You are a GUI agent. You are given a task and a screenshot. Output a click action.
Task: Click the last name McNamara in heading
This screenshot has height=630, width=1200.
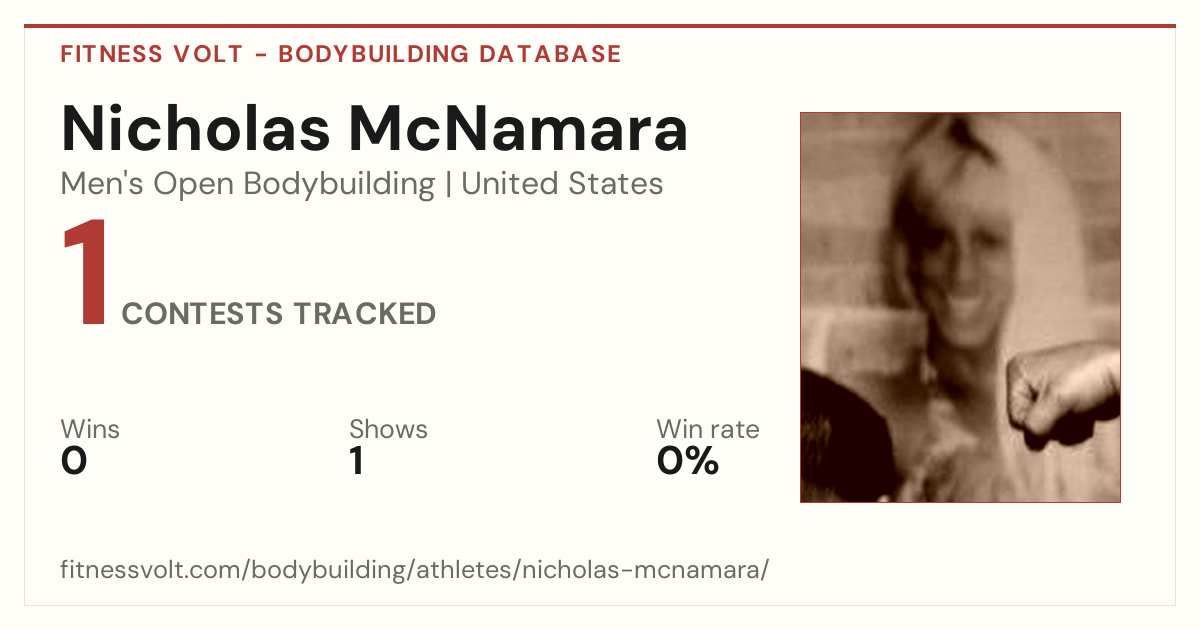518,129
